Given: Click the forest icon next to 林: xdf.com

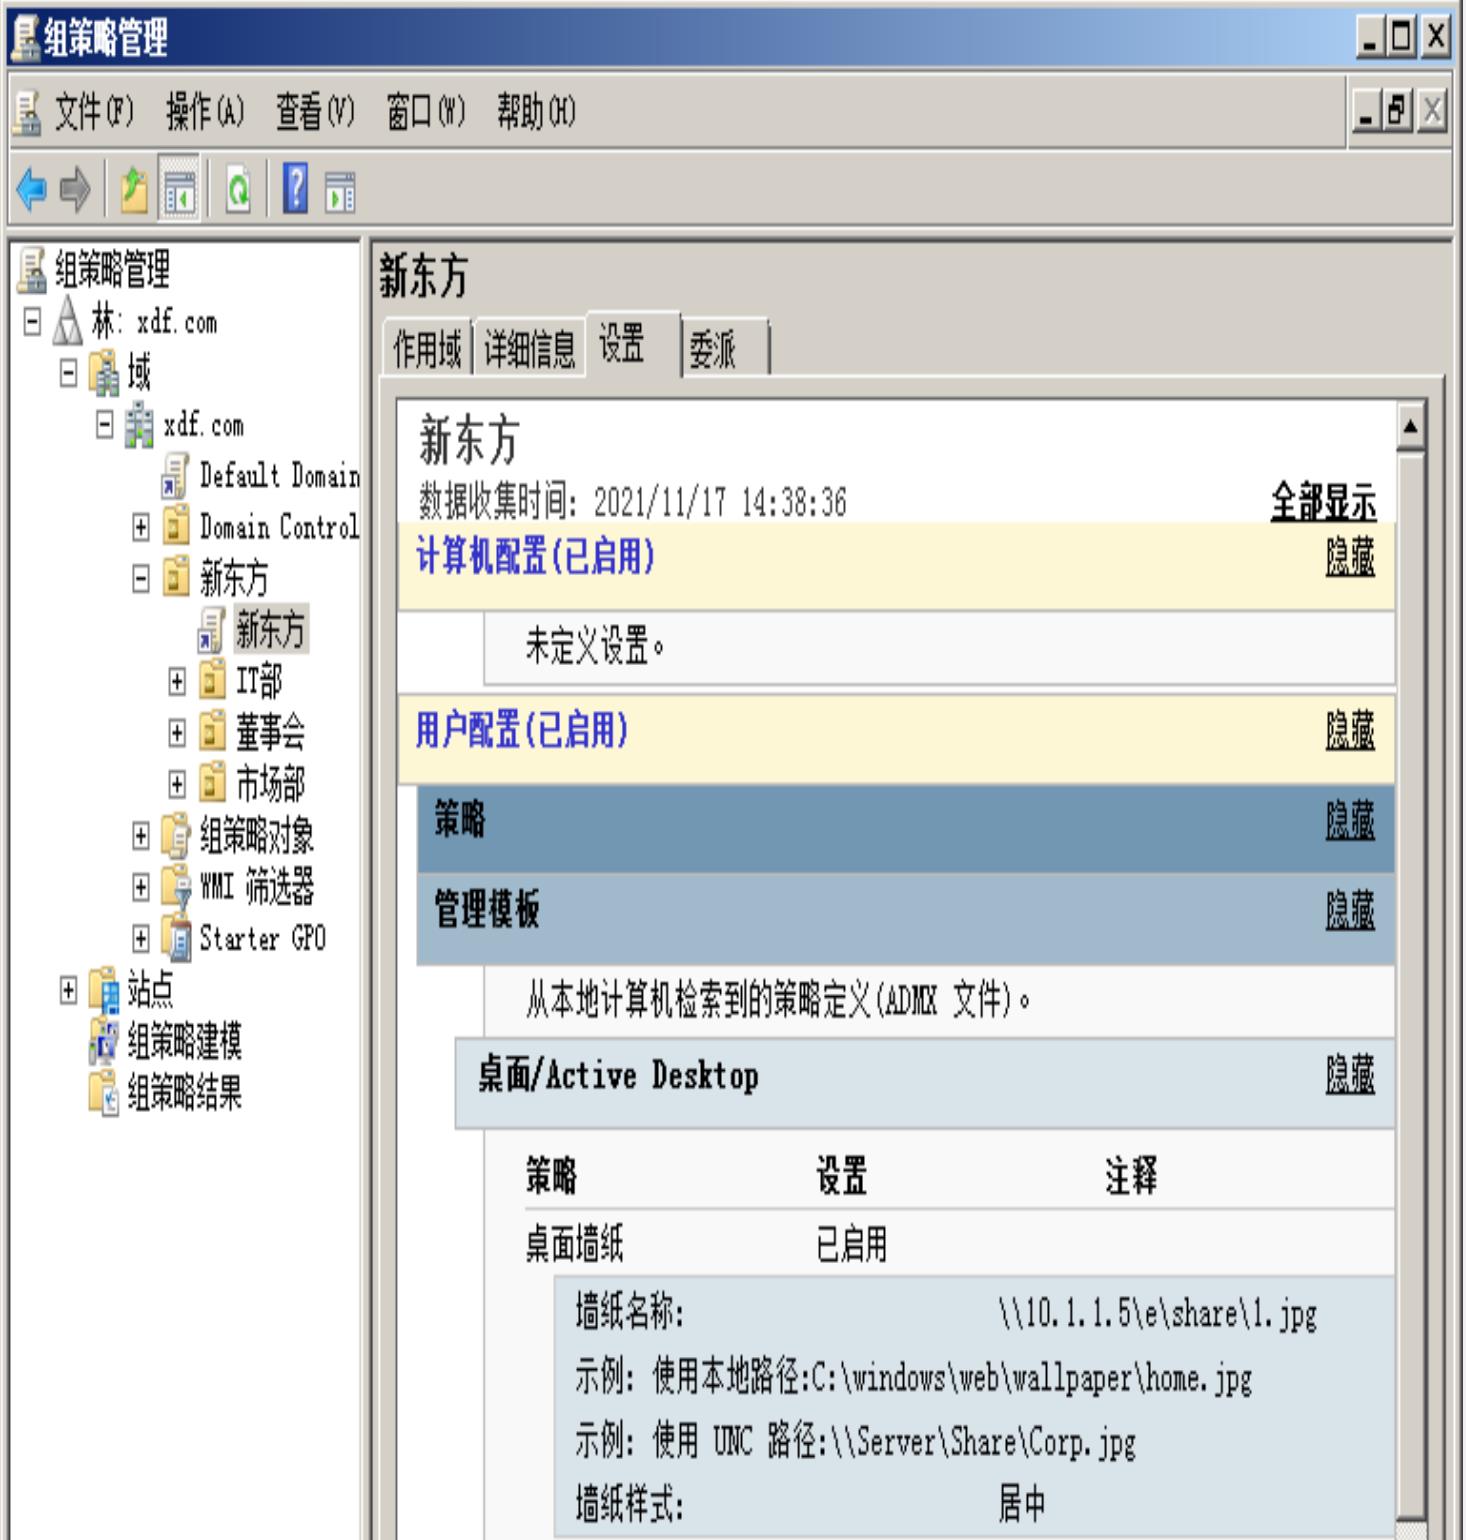Looking at the screenshot, I should 67,322.
